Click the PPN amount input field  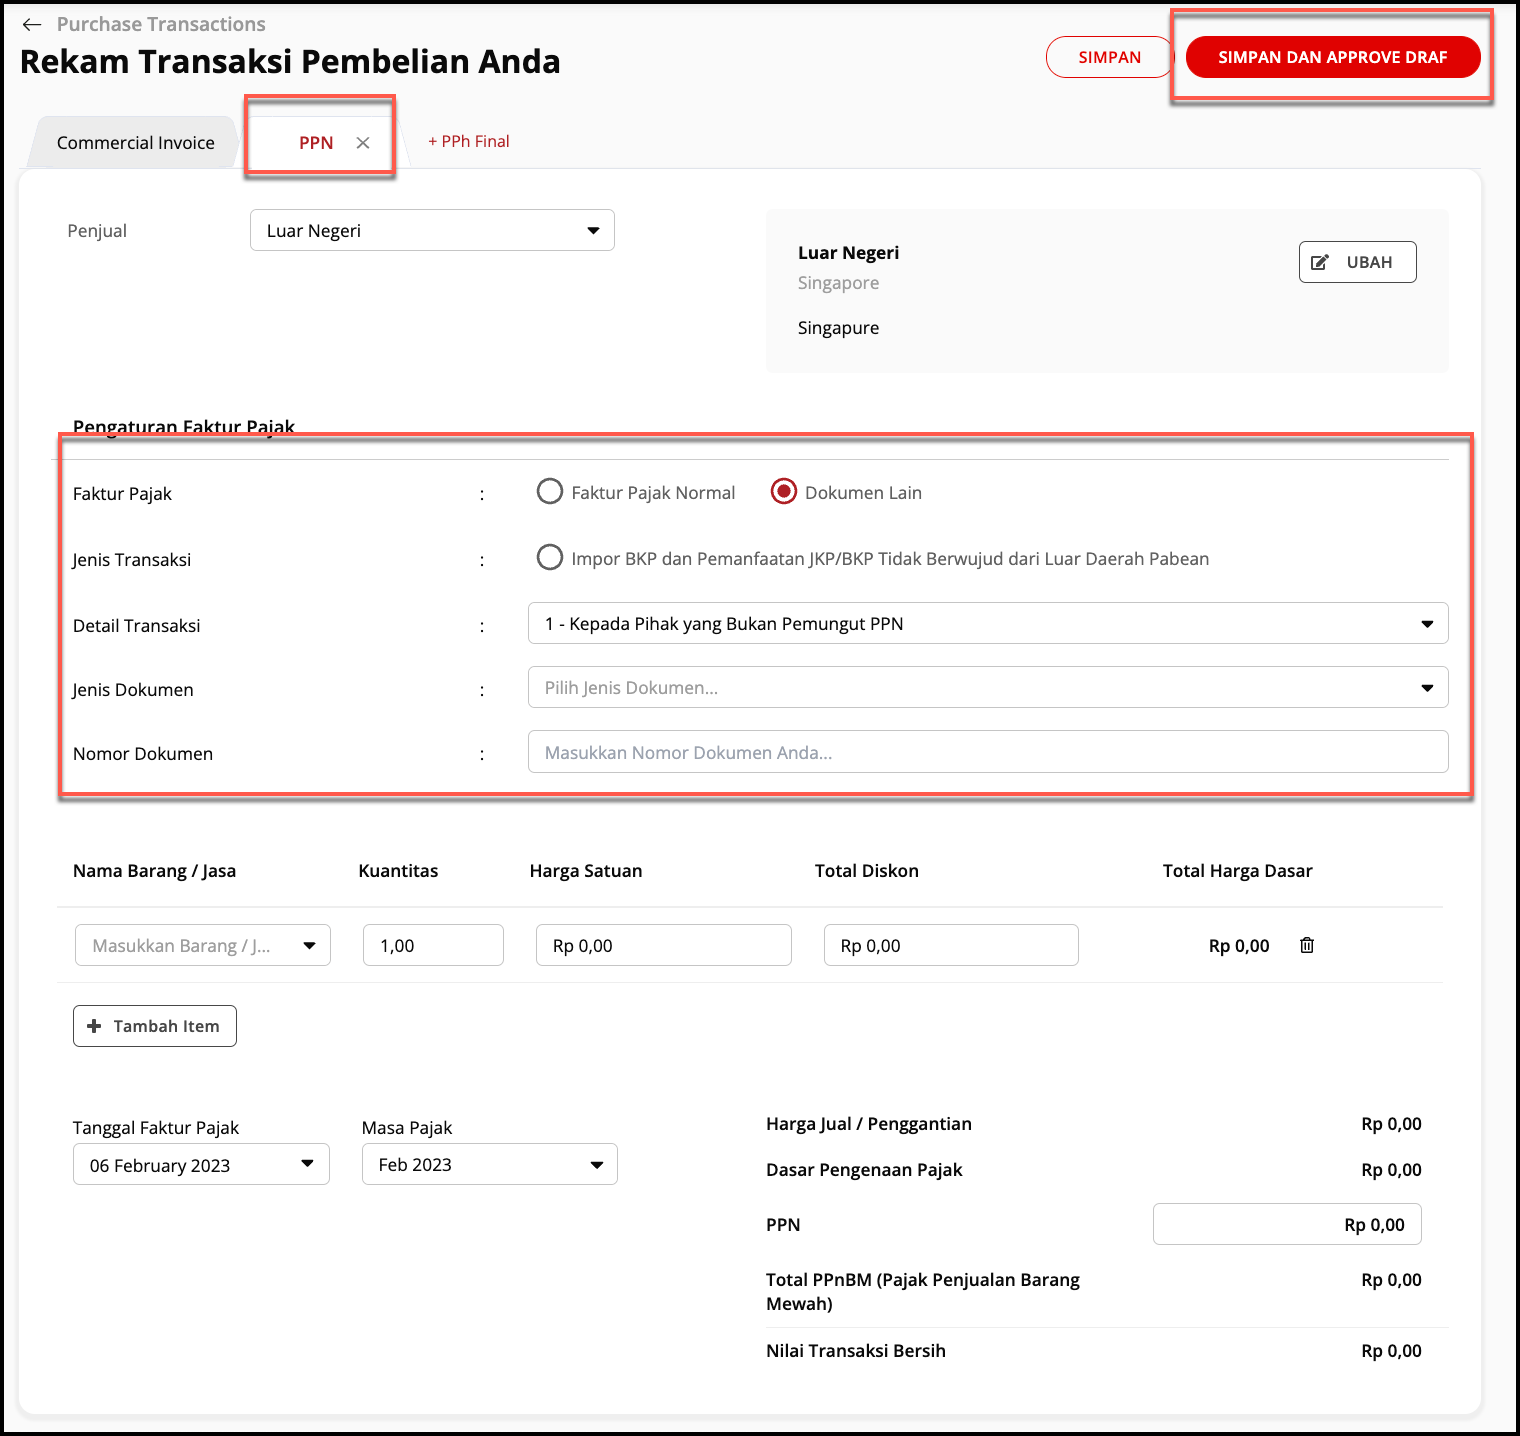[1287, 1224]
